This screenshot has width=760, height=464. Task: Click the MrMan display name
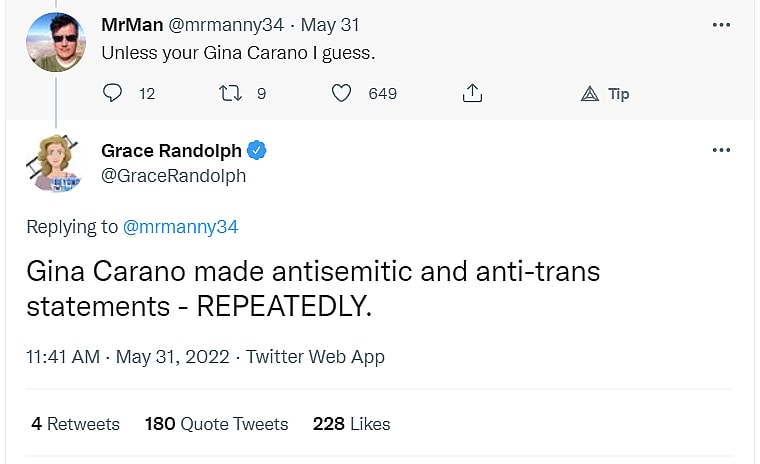[132, 25]
